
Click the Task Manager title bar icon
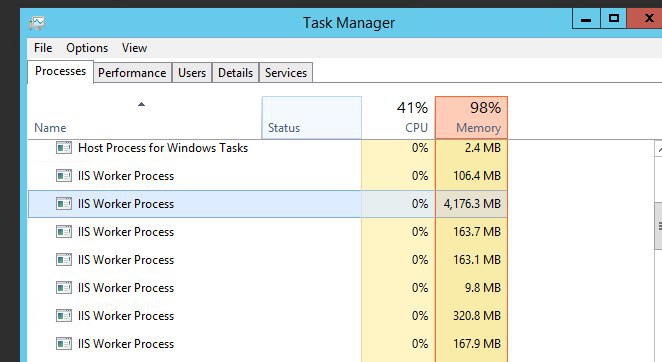coord(37,22)
